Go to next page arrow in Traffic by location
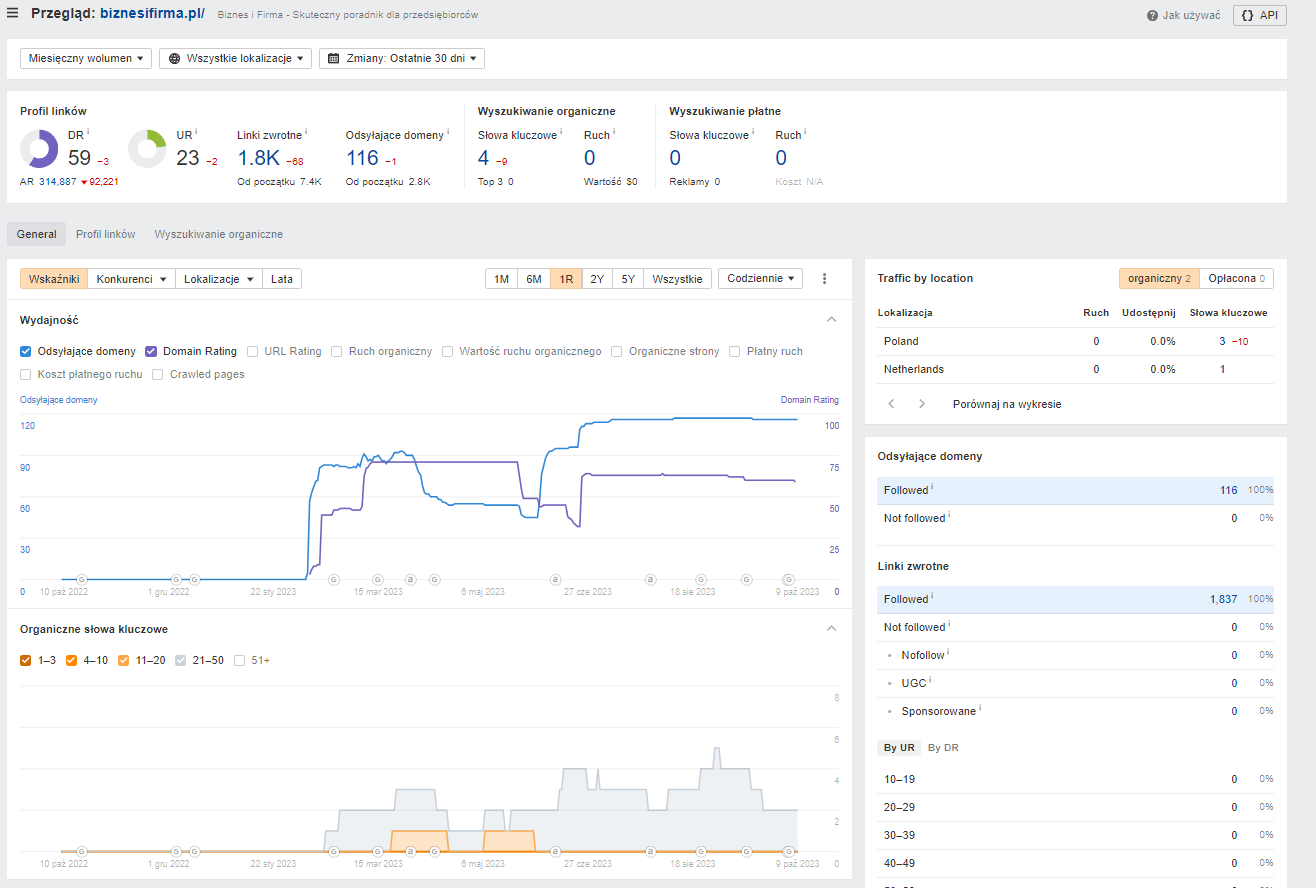The image size is (1316, 888). click(922, 404)
